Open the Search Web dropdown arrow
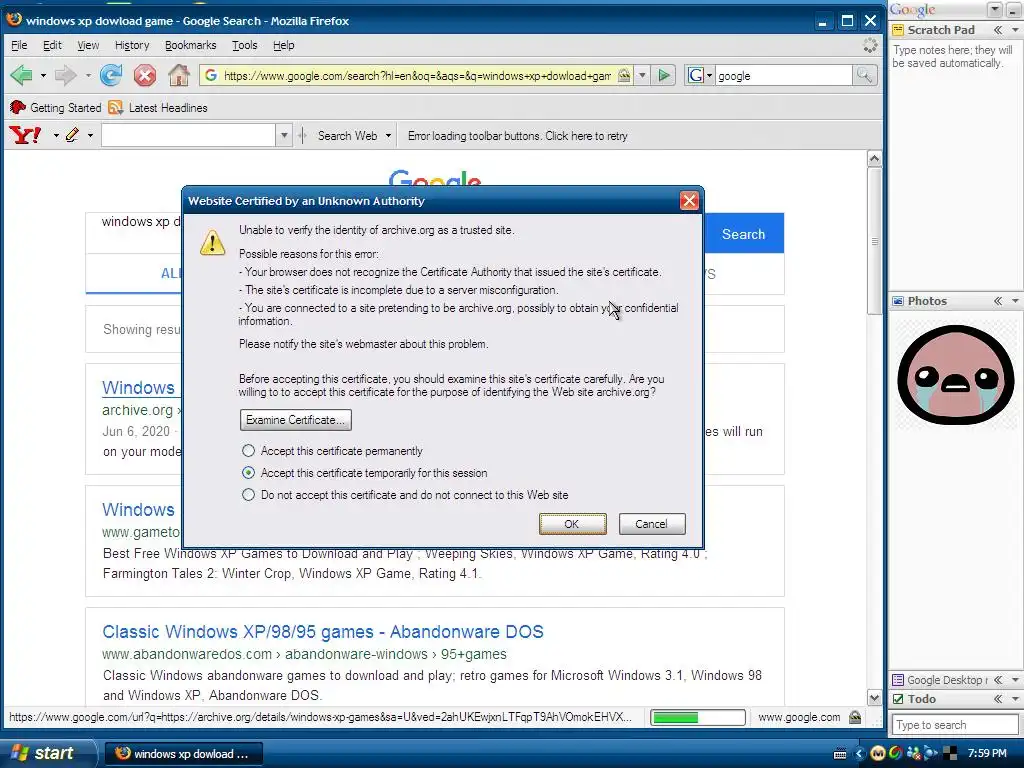This screenshot has height=768, width=1024. [388, 136]
